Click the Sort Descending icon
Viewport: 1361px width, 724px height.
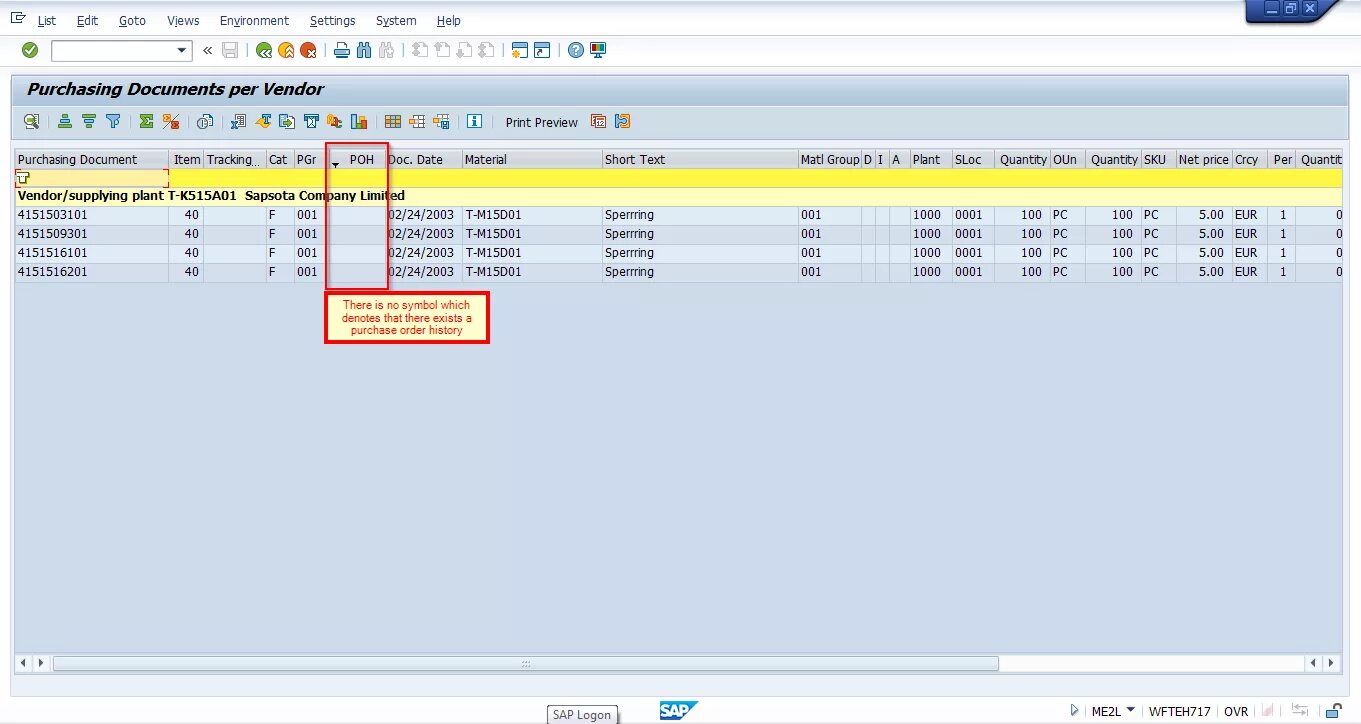[89, 122]
